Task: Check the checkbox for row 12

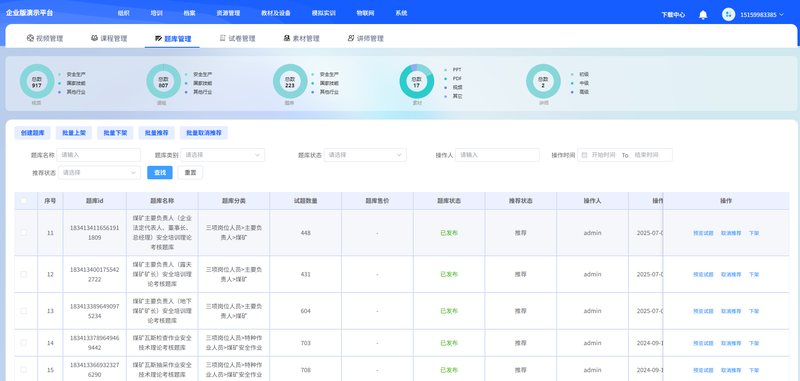Action: pos(23,274)
